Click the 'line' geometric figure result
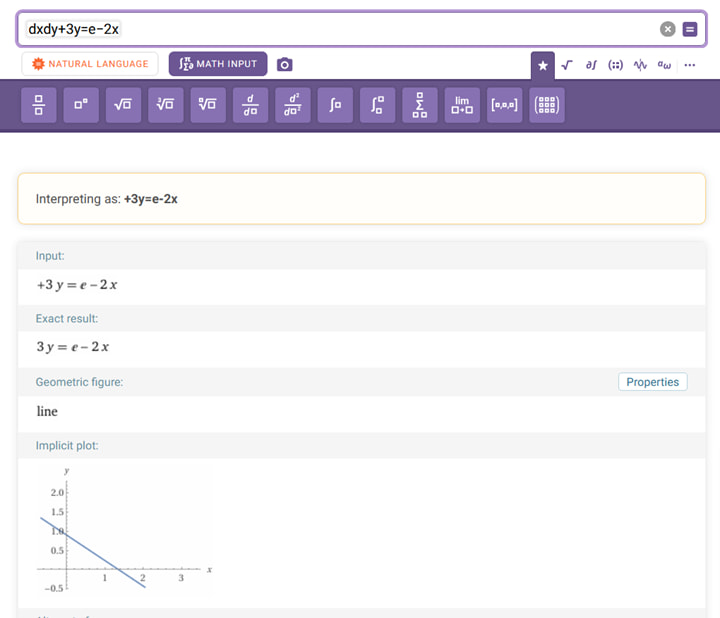 point(47,411)
